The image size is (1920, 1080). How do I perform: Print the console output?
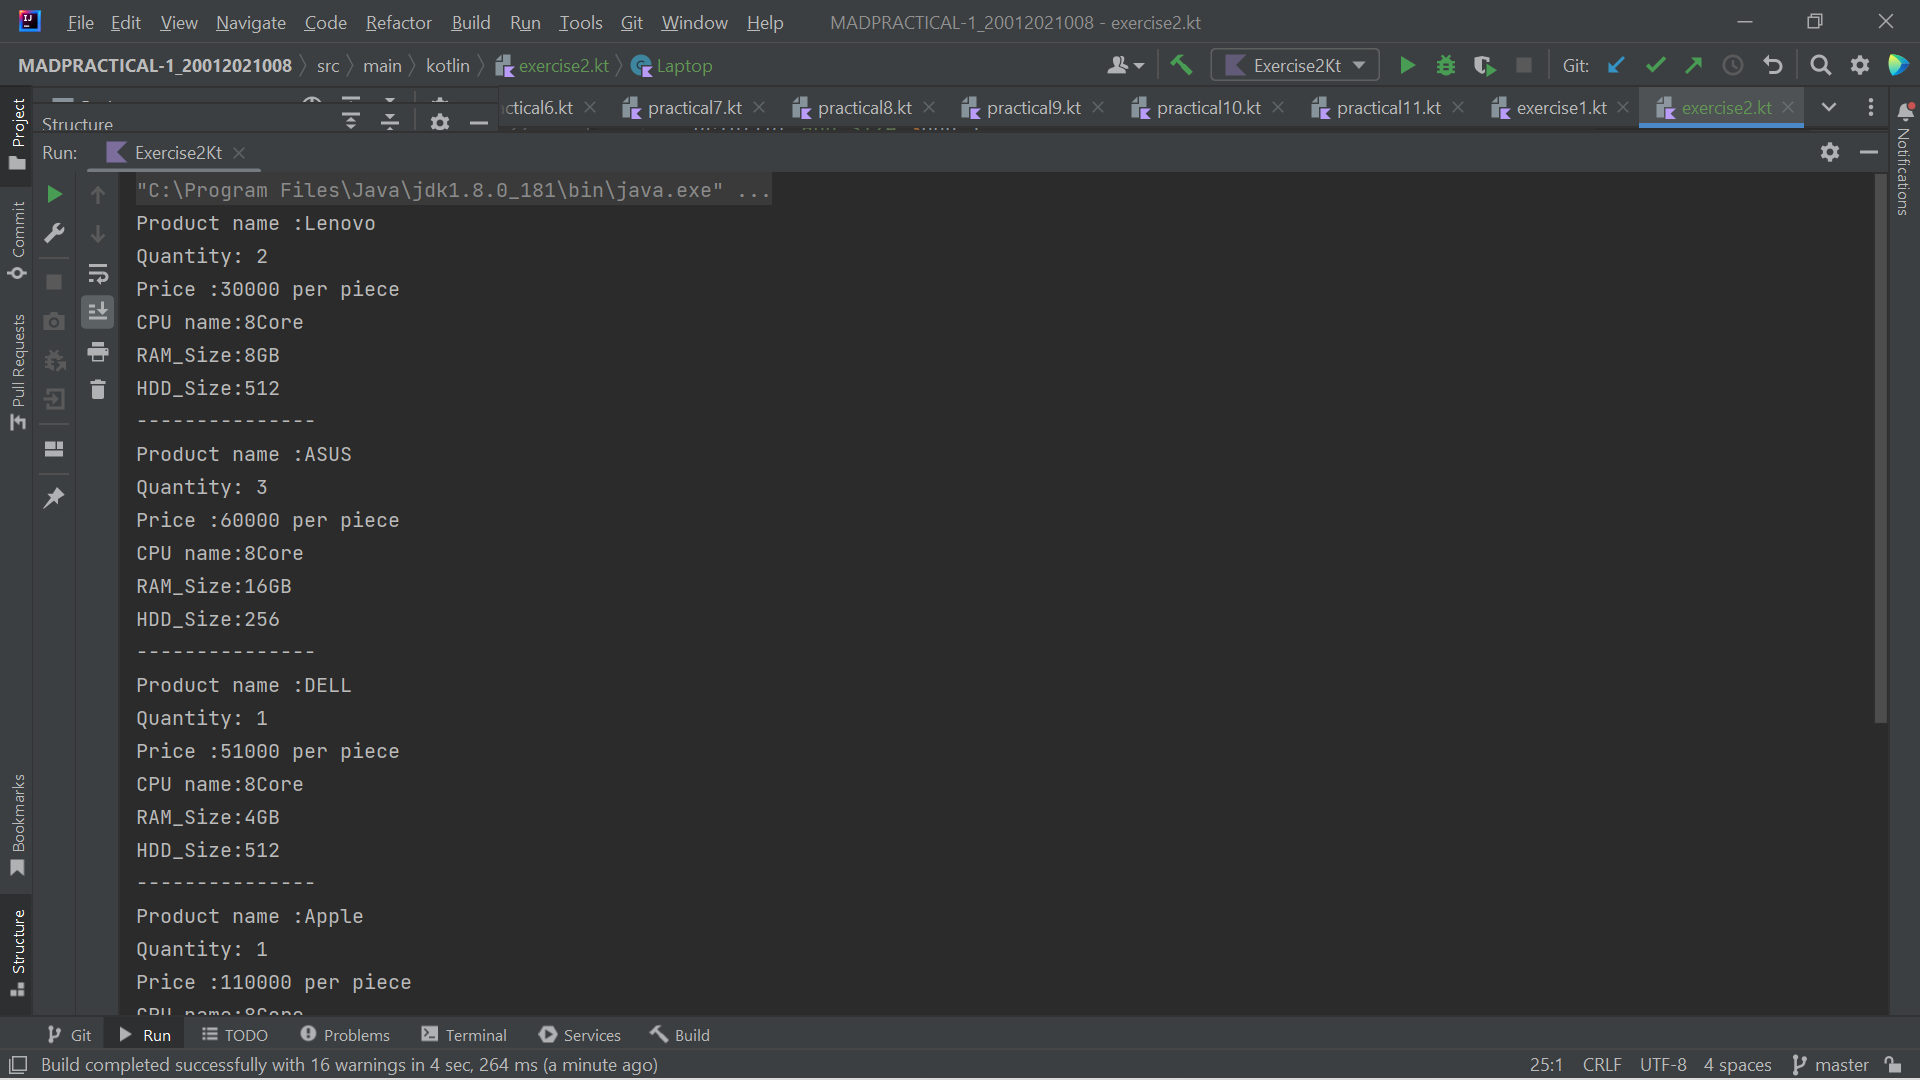pos(98,352)
